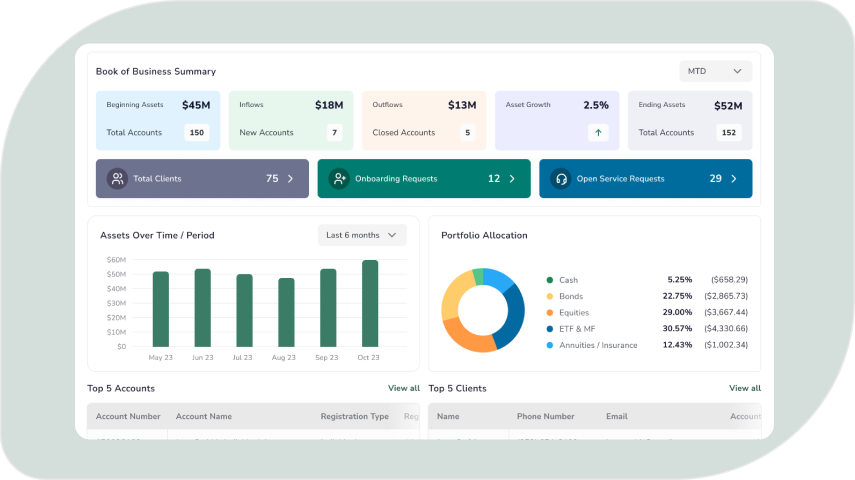Click the Onboarding Requests user-plus icon
The width and height of the screenshot is (855, 480).
[x=340, y=179]
